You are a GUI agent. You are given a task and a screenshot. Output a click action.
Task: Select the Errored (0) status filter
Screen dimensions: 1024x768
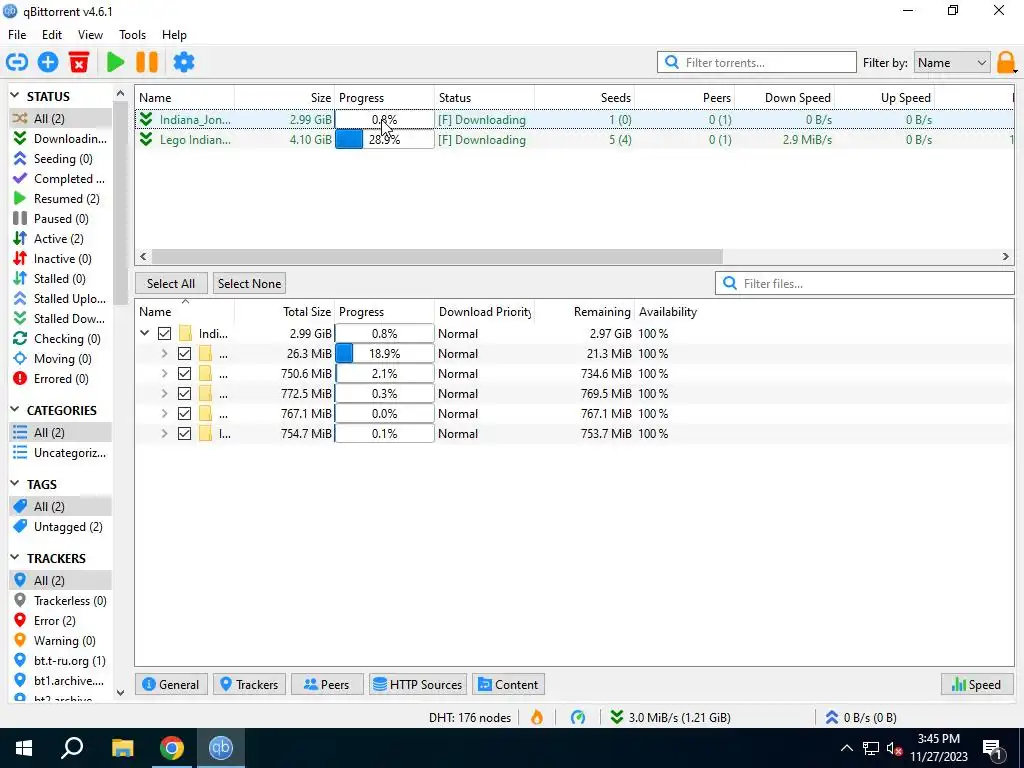pyautogui.click(x=60, y=379)
